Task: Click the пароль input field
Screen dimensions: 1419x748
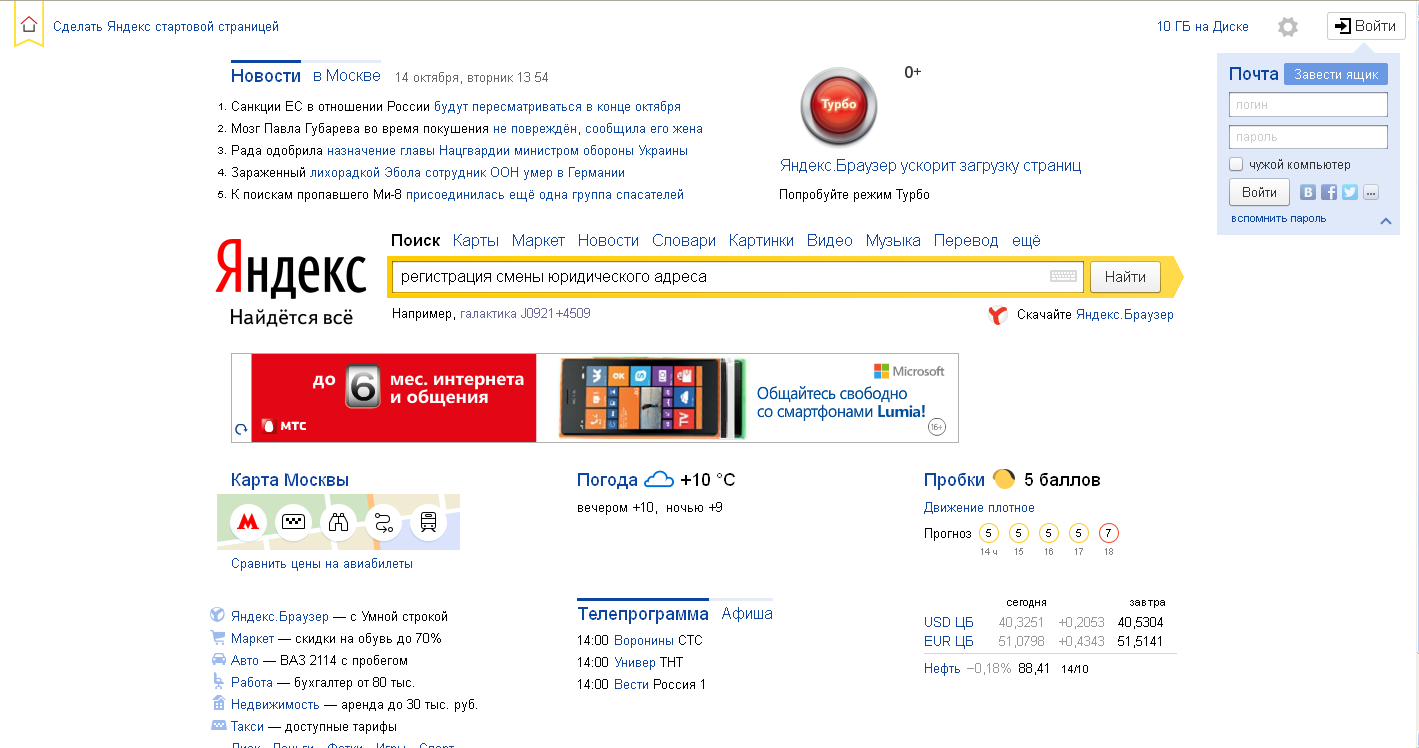Action: coord(1308,137)
